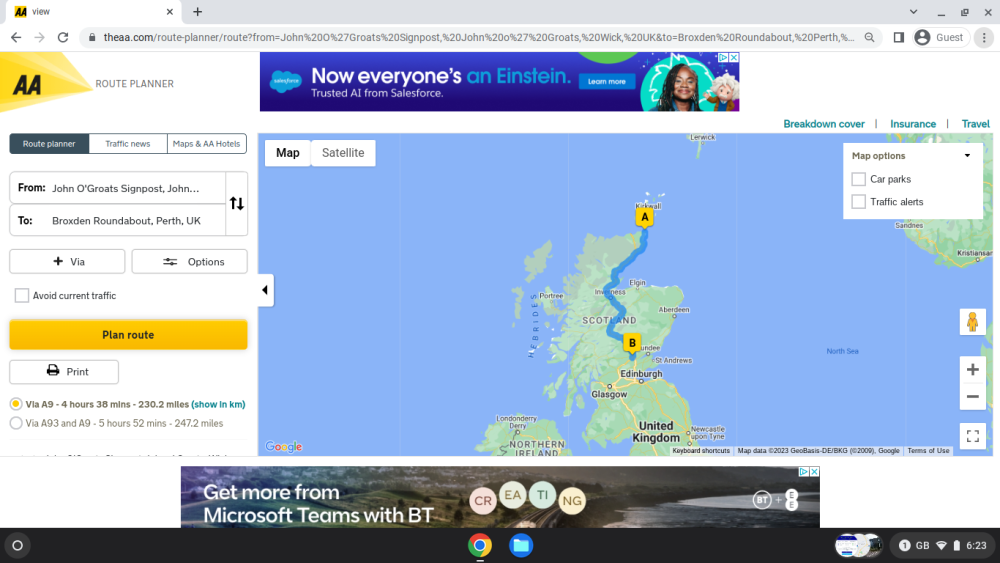Open the Maps & AA Hotels tab

tap(207, 143)
